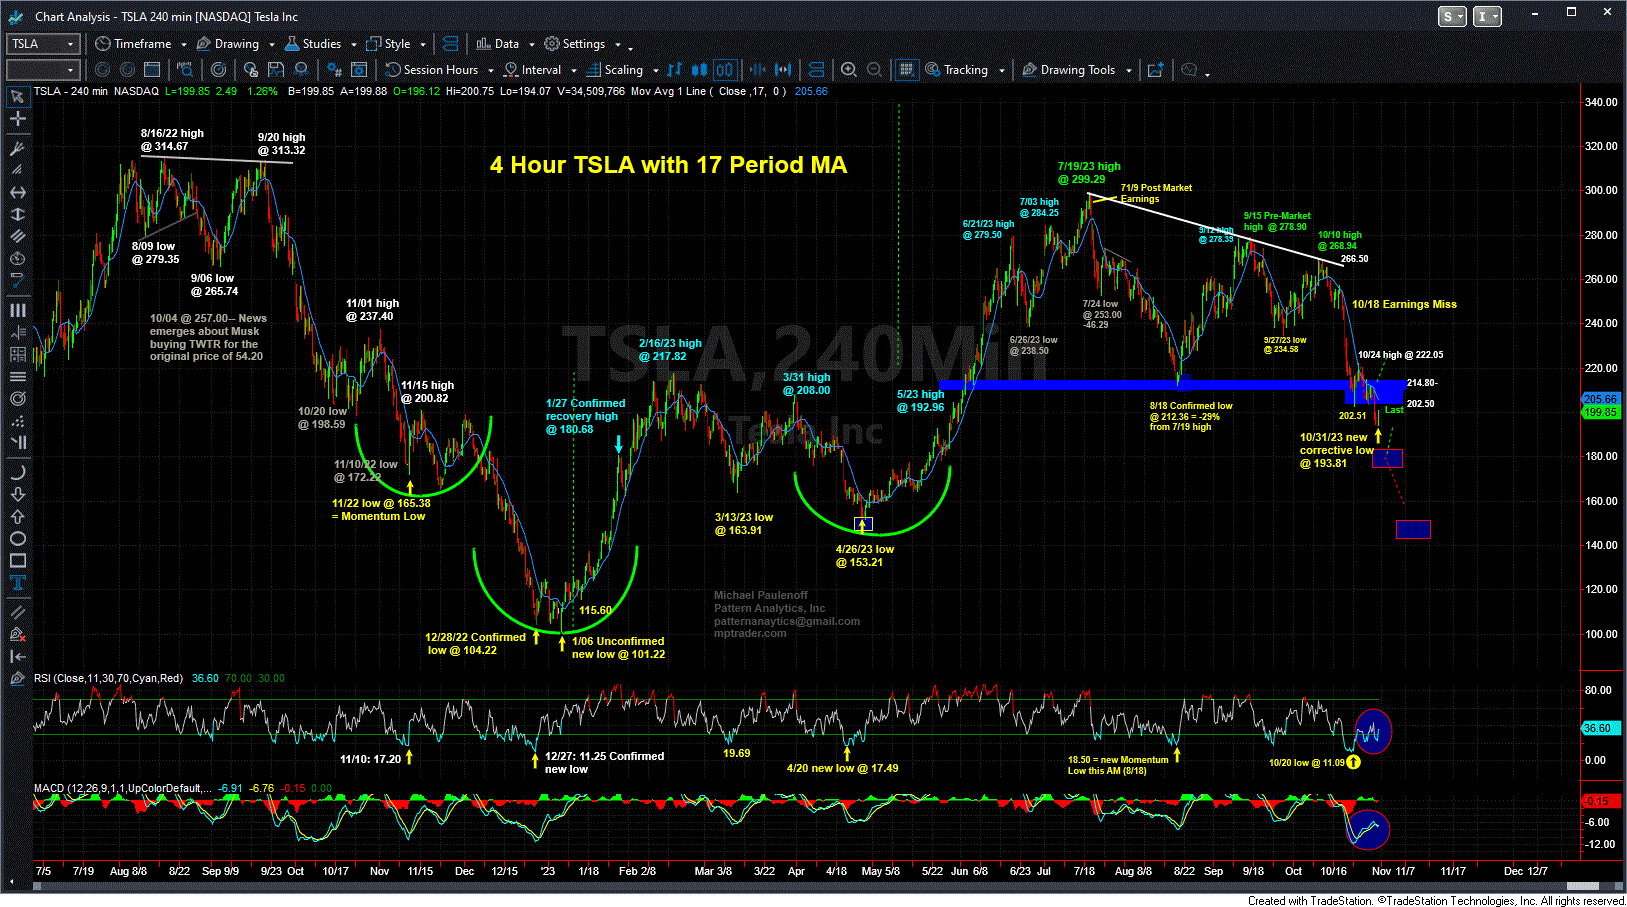Open the Data menu
The width and height of the screenshot is (1627, 907).
[498, 44]
